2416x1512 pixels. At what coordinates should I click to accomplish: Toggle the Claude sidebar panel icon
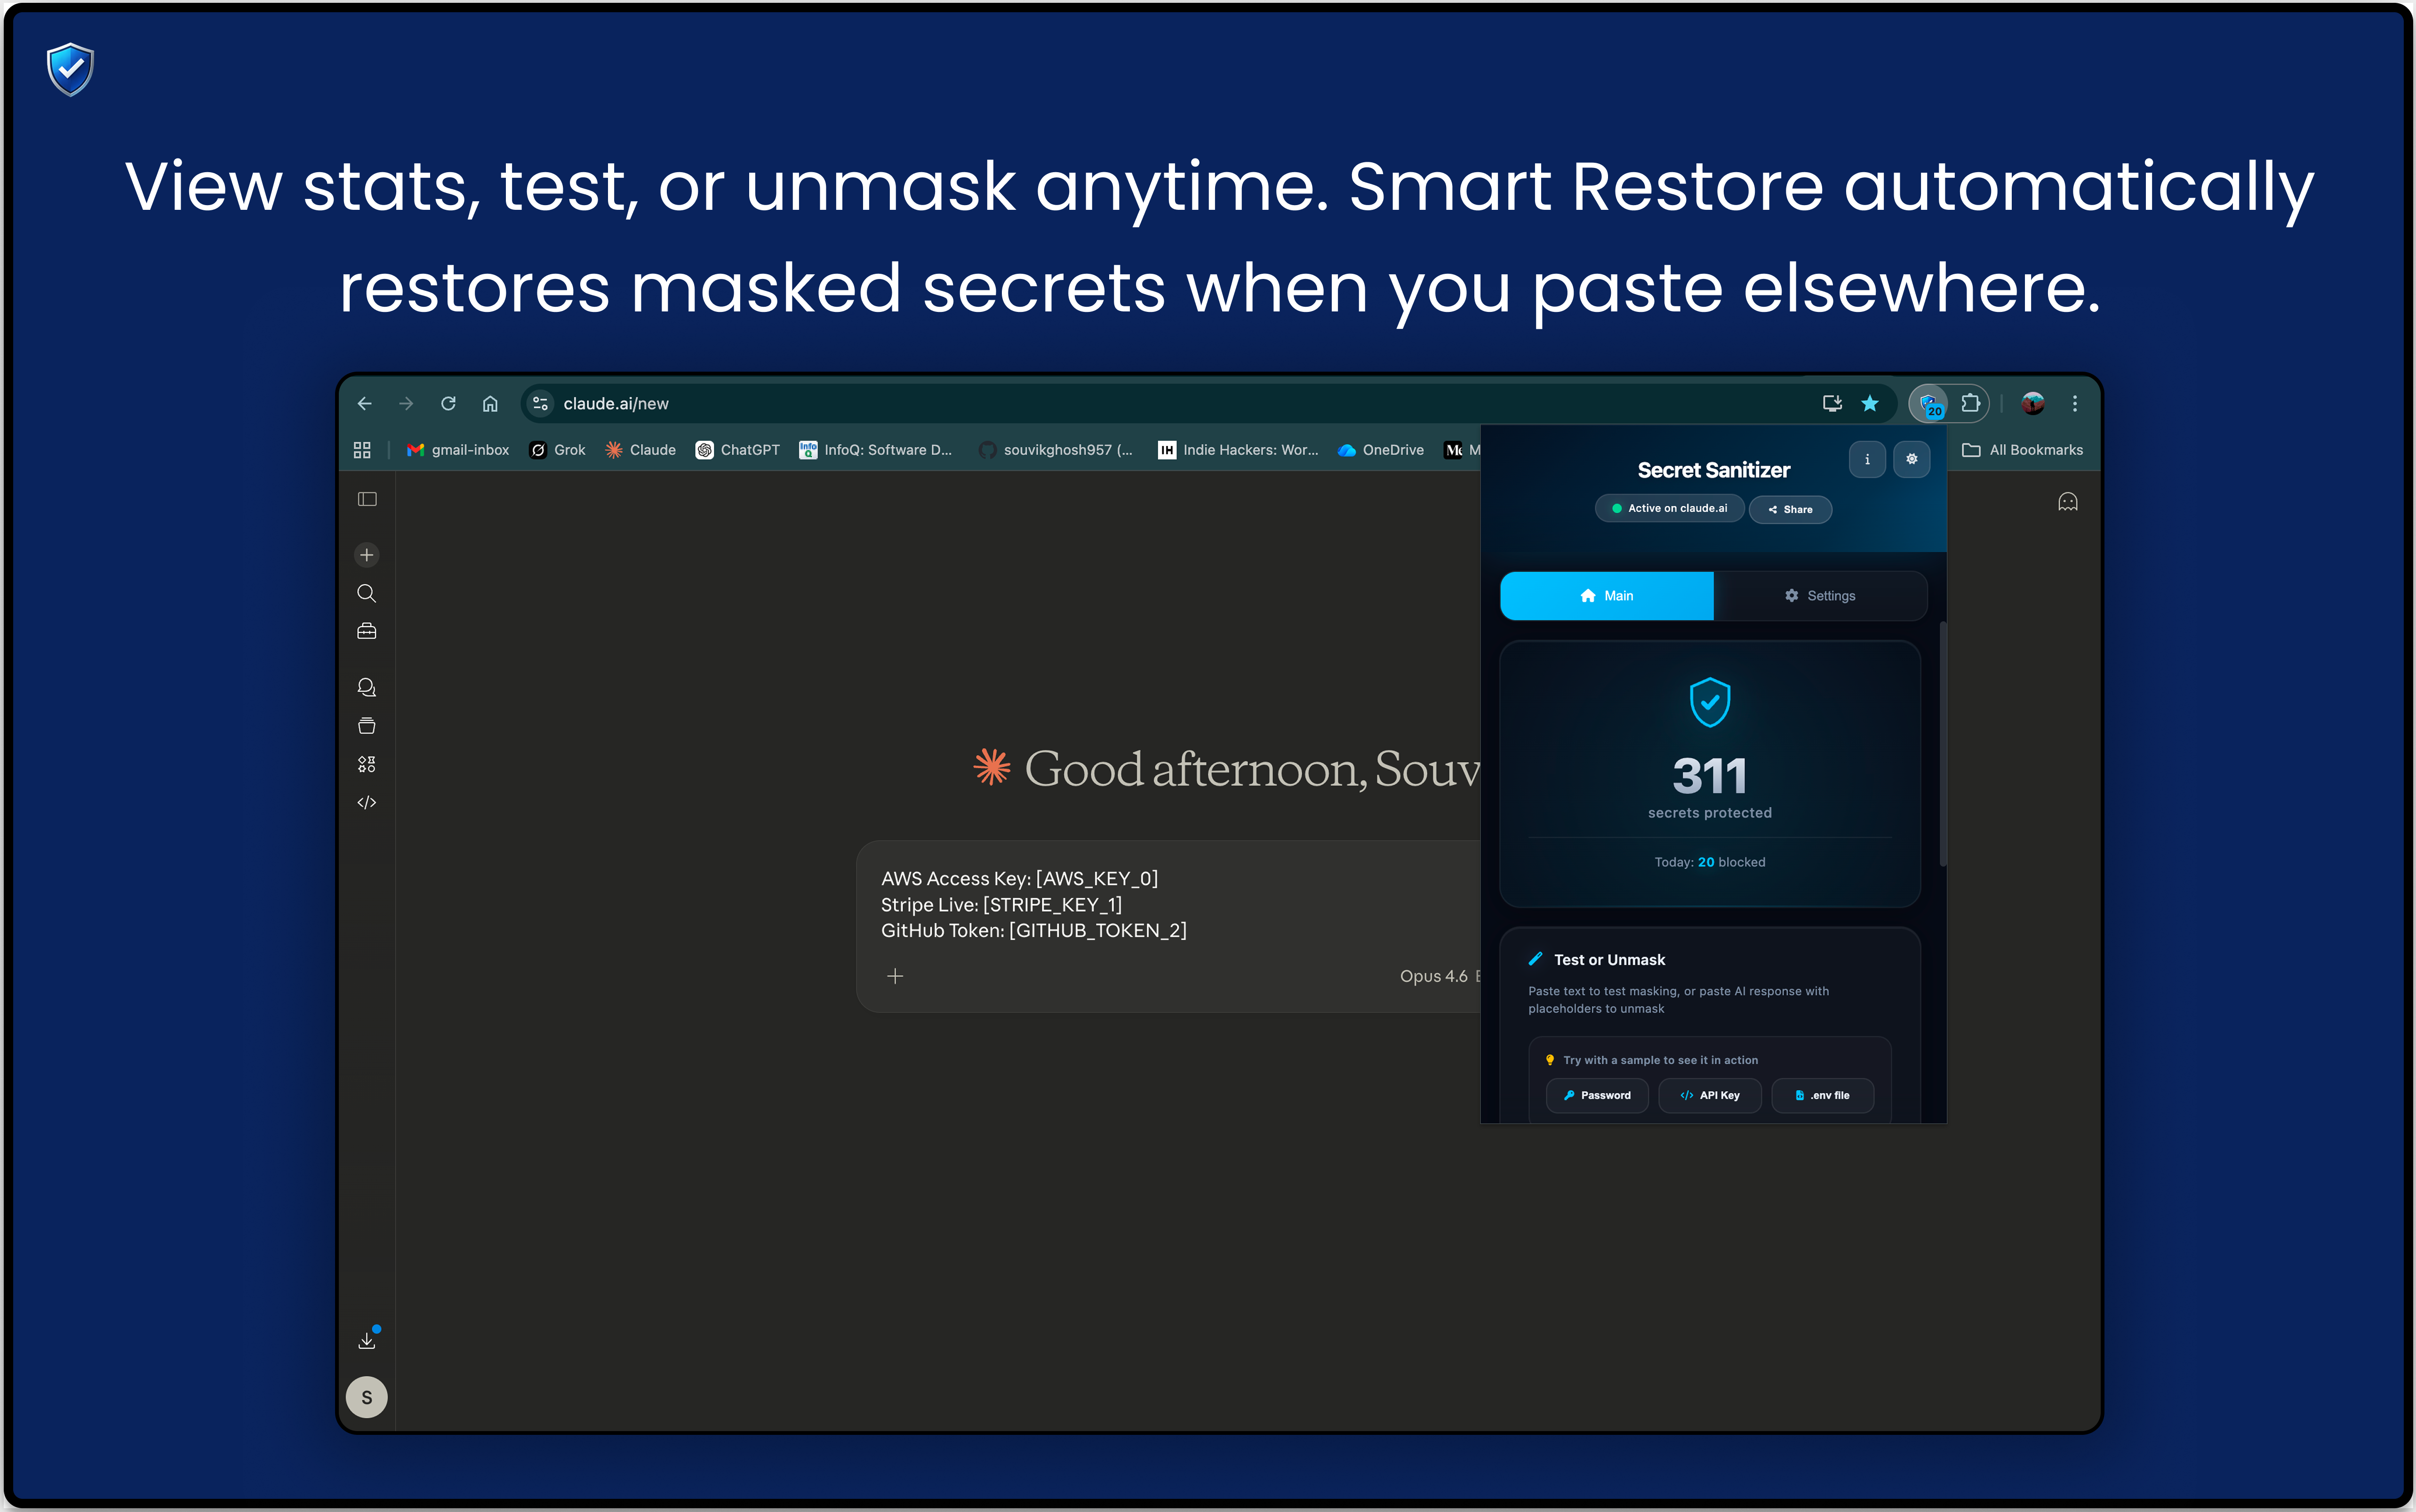tap(367, 499)
